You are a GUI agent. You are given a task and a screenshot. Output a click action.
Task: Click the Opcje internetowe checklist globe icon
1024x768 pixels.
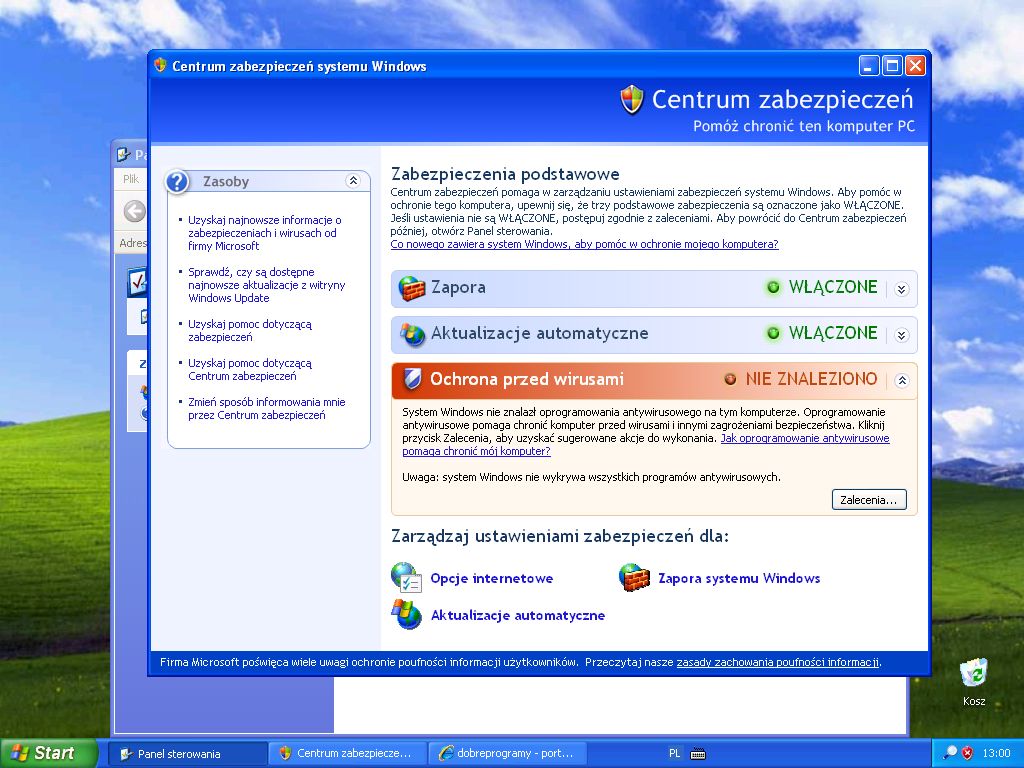point(406,577)
